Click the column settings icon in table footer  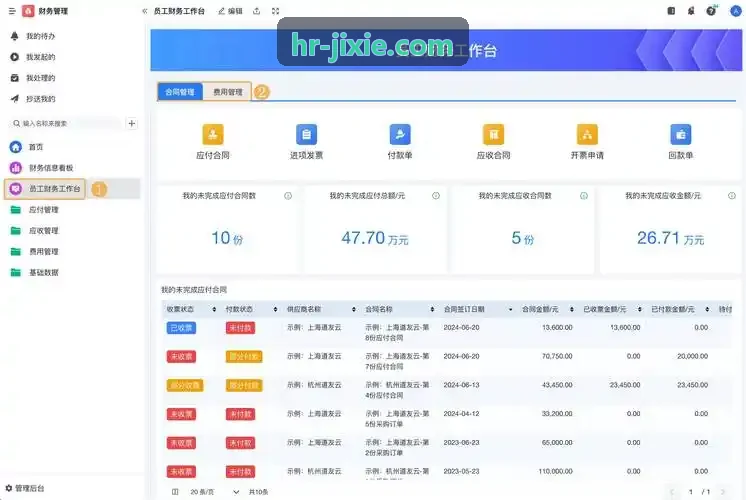click(x=175, y=492)
